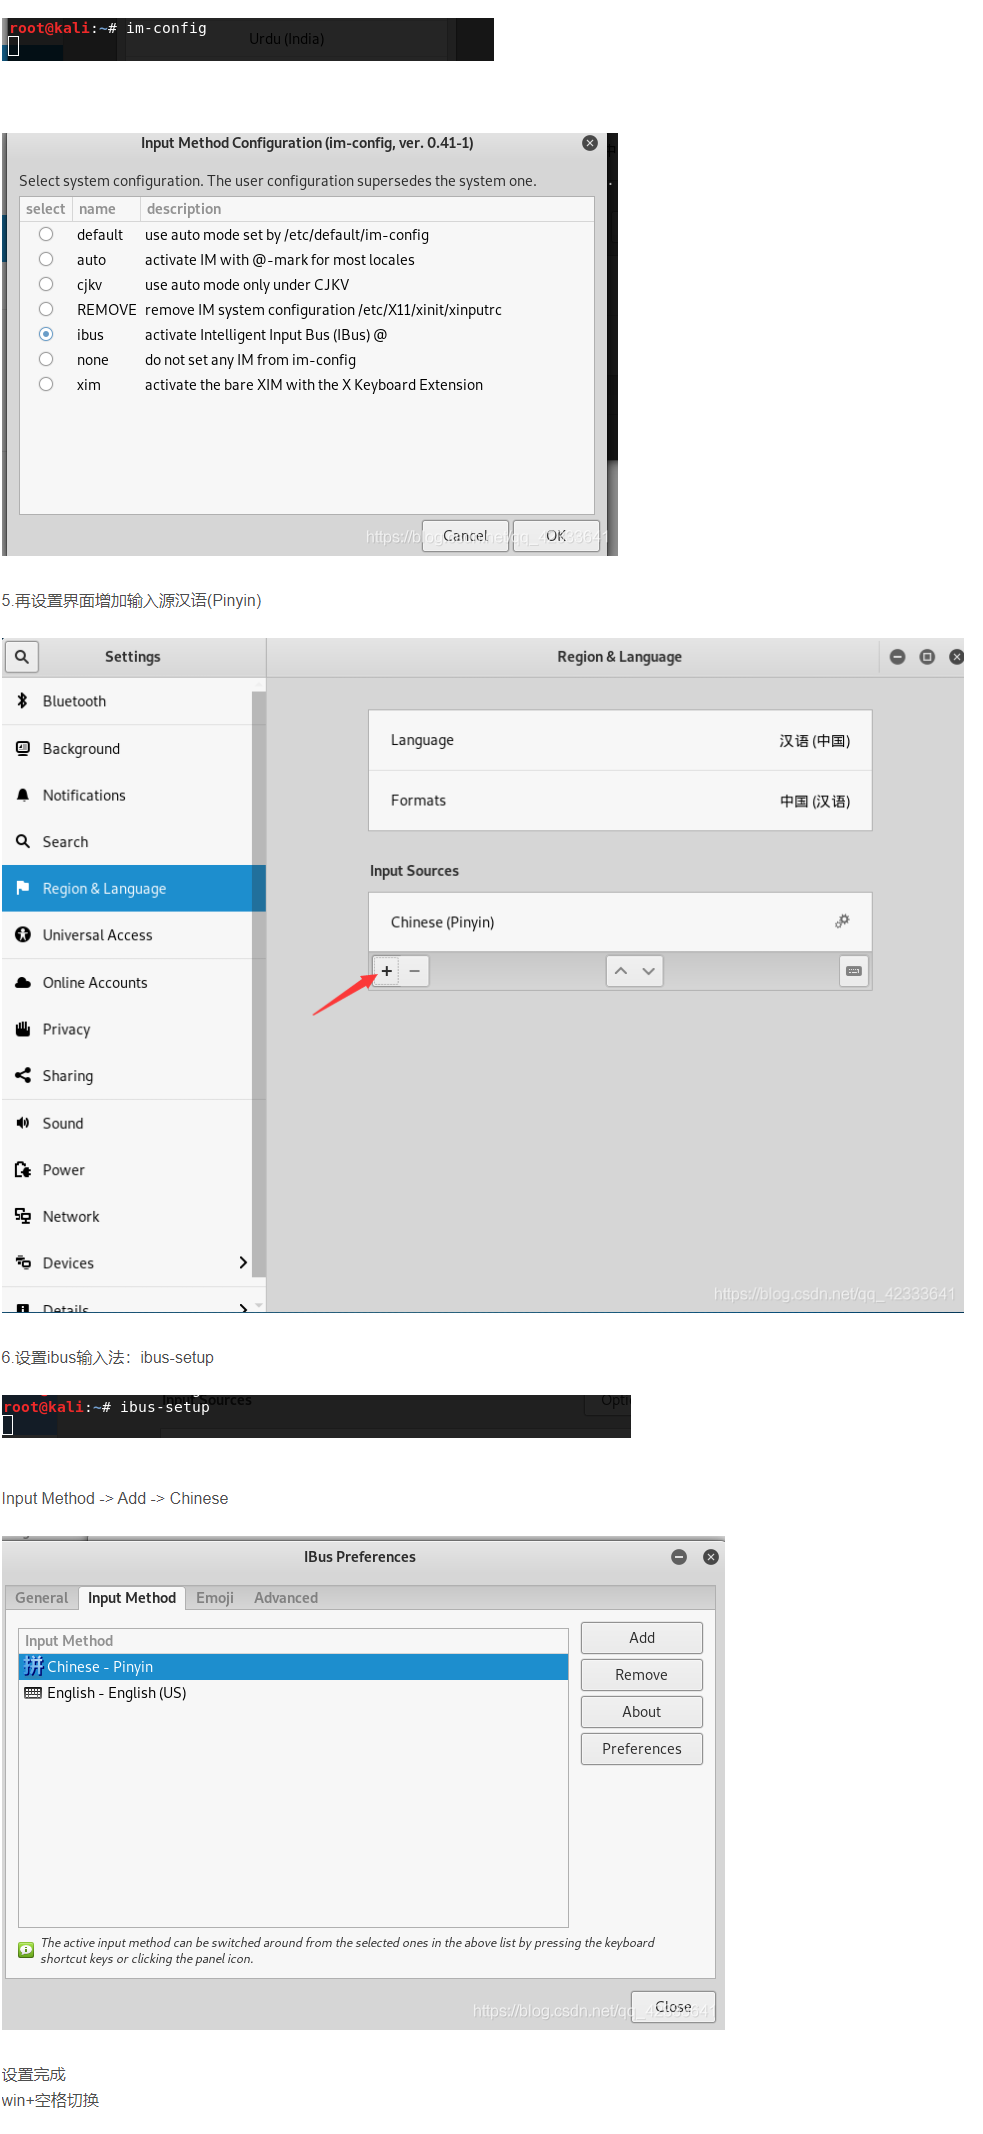The width and height of the screenshot is (983, 2134).
Task: Move input source down with arrow
Action: [649, 971]
